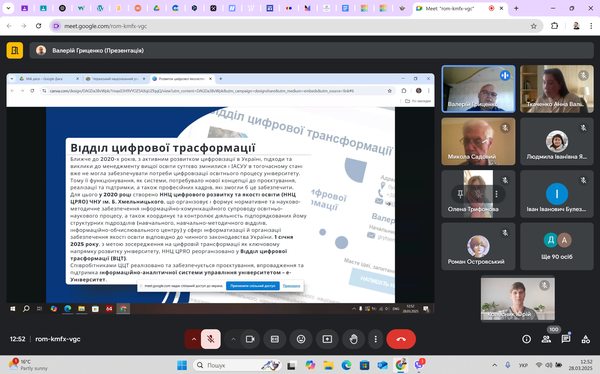
Task: Expand video settings chevron beside camera
Action: coord(233,339)
